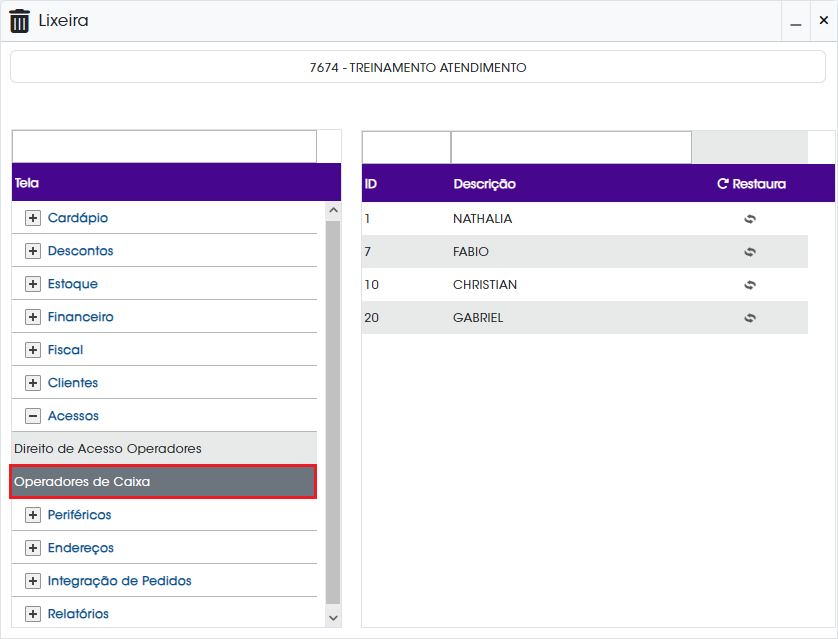Click the tree scrollbar down arrow
Screen dimensions: 838x639
(x=333, y=618)
